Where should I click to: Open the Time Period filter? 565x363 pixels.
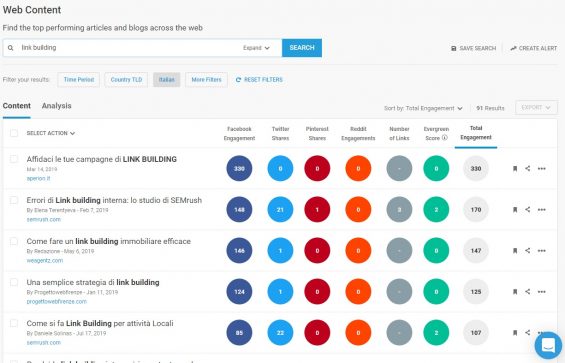79,80
